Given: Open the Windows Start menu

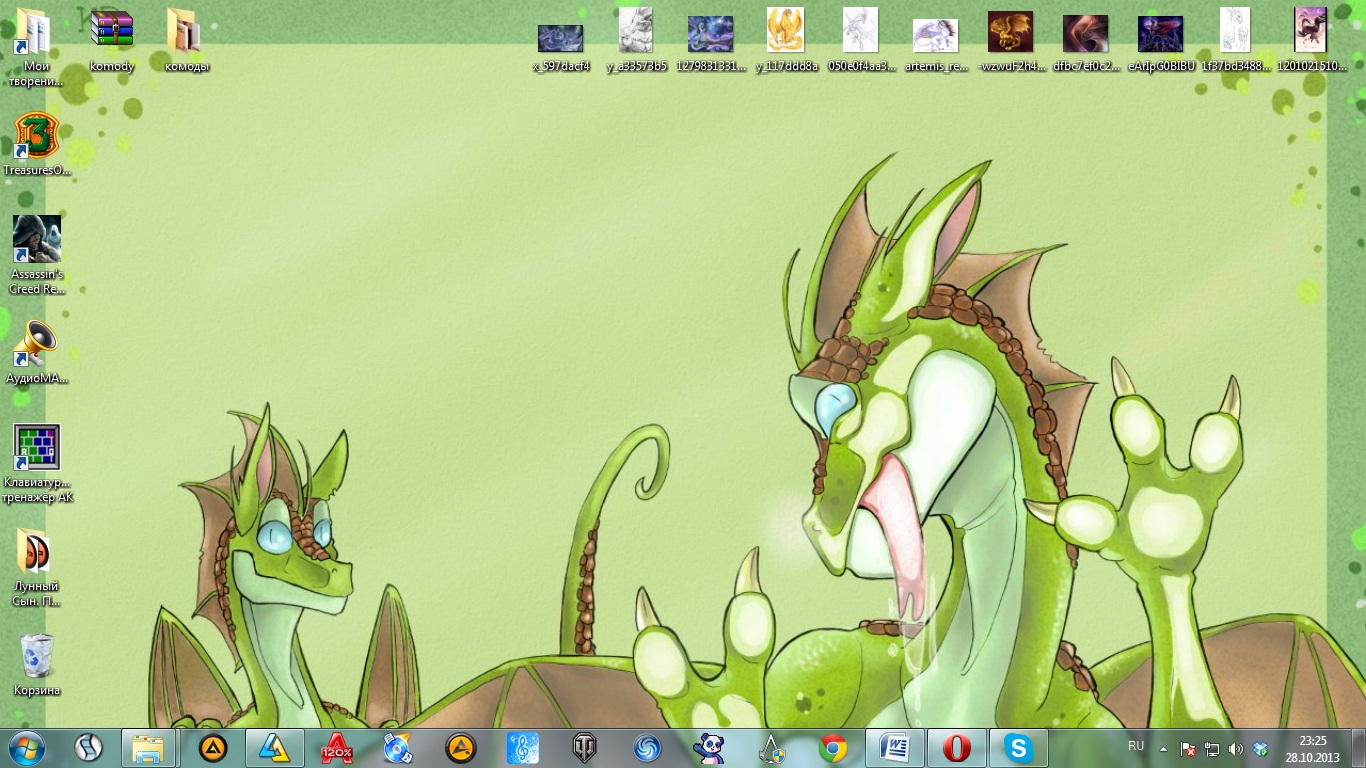Looking at the screenshot, I should (27, 747).
